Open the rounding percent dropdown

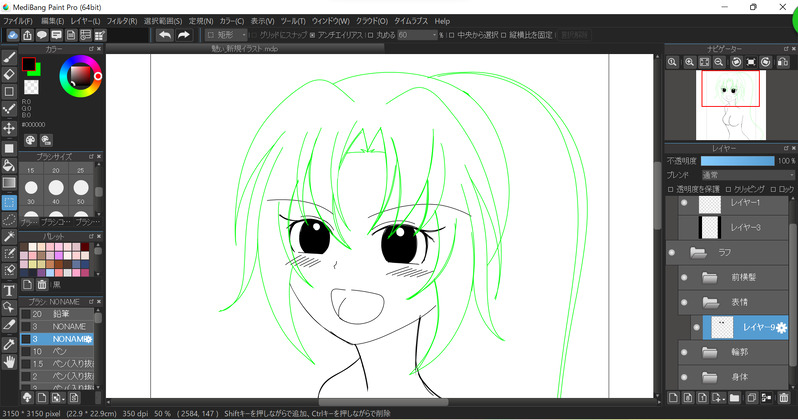click(417, 35)
